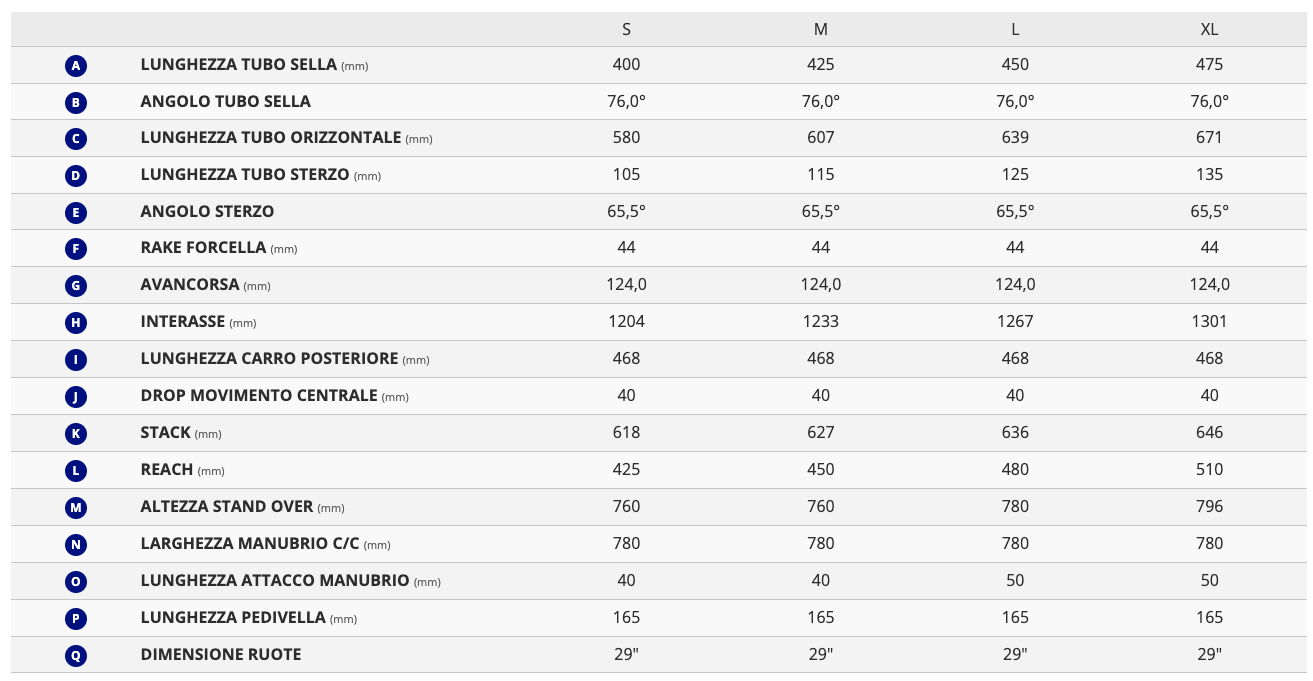This screenshot has height=681, width=1313.
Task: Select the Interasse value 1204
Action: (627, 321)
